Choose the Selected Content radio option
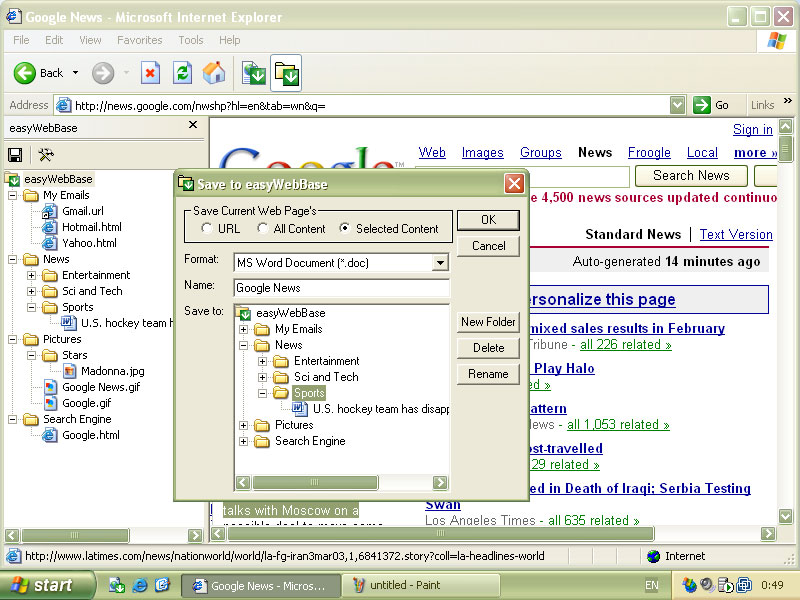The height and width of the screenshot is (600, 800). [x=345, y=229]
